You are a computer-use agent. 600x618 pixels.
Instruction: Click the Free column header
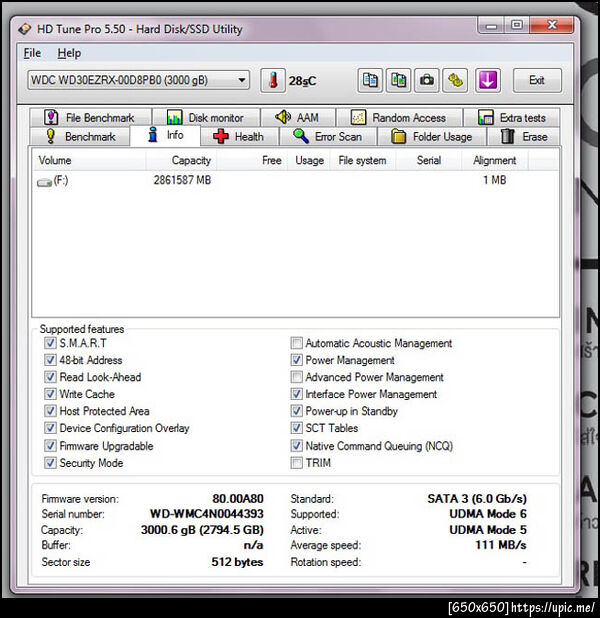tap(252, 160)
